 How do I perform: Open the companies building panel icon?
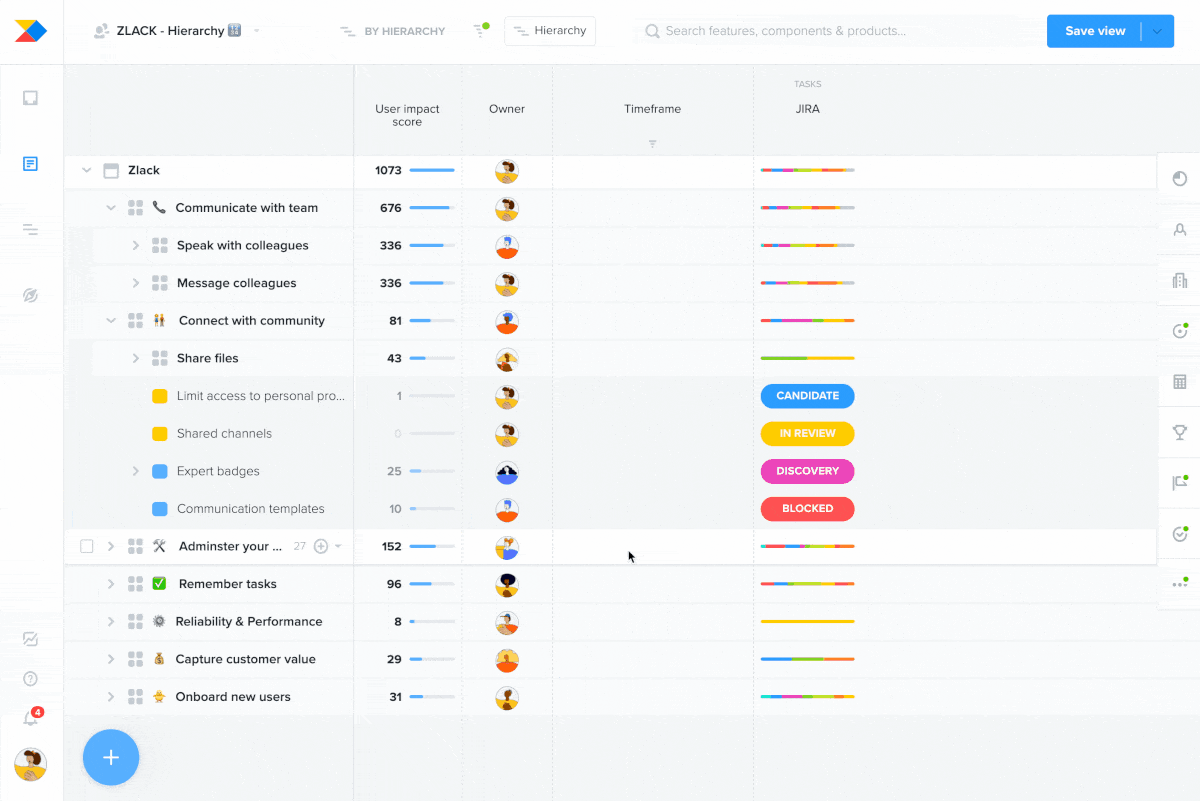pos(1180,280)
